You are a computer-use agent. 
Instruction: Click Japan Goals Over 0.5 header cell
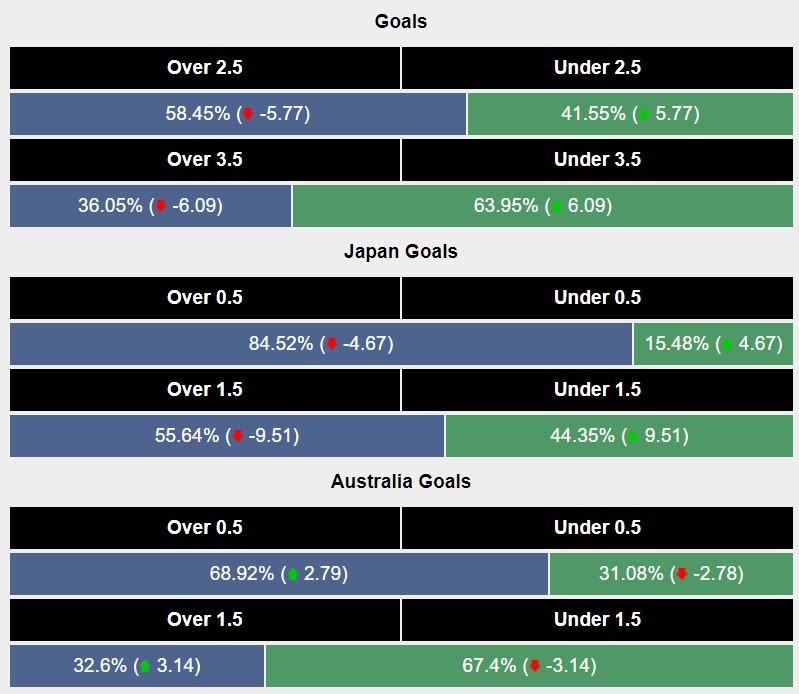pos(205,298)
